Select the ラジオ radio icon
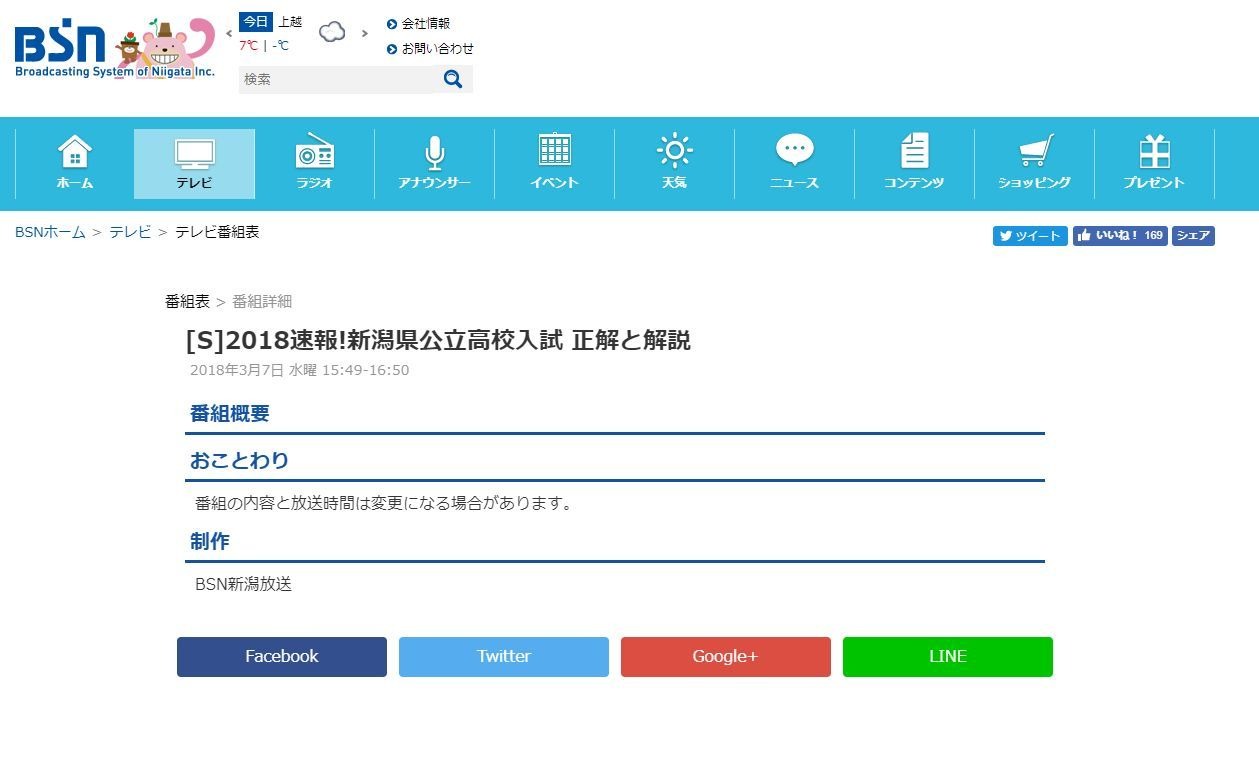The width and height of the screenshot is (1259, 778). [314, 153]
